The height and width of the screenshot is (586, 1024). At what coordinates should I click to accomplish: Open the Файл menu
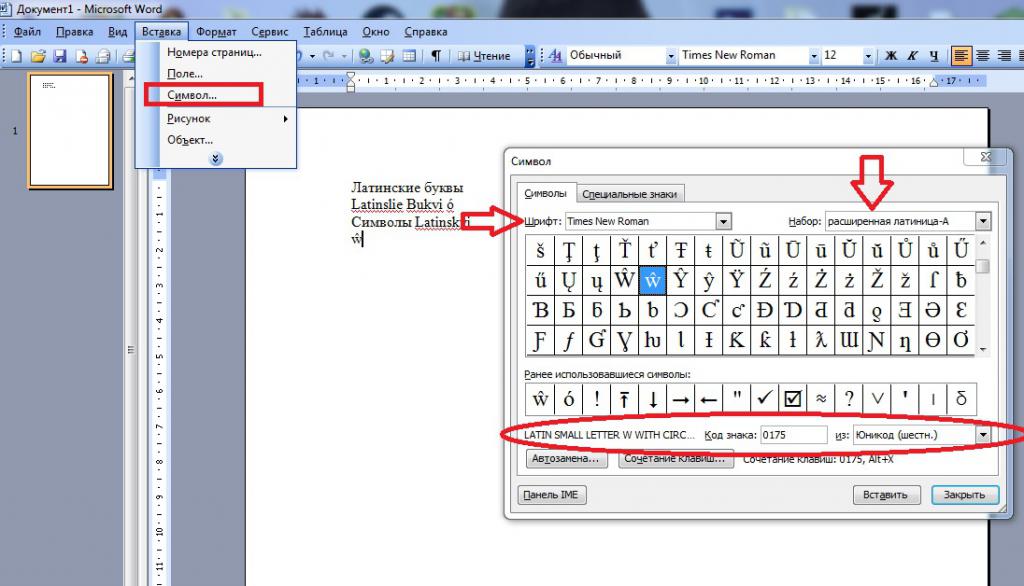pyautogui.click(x=27, y=31)
